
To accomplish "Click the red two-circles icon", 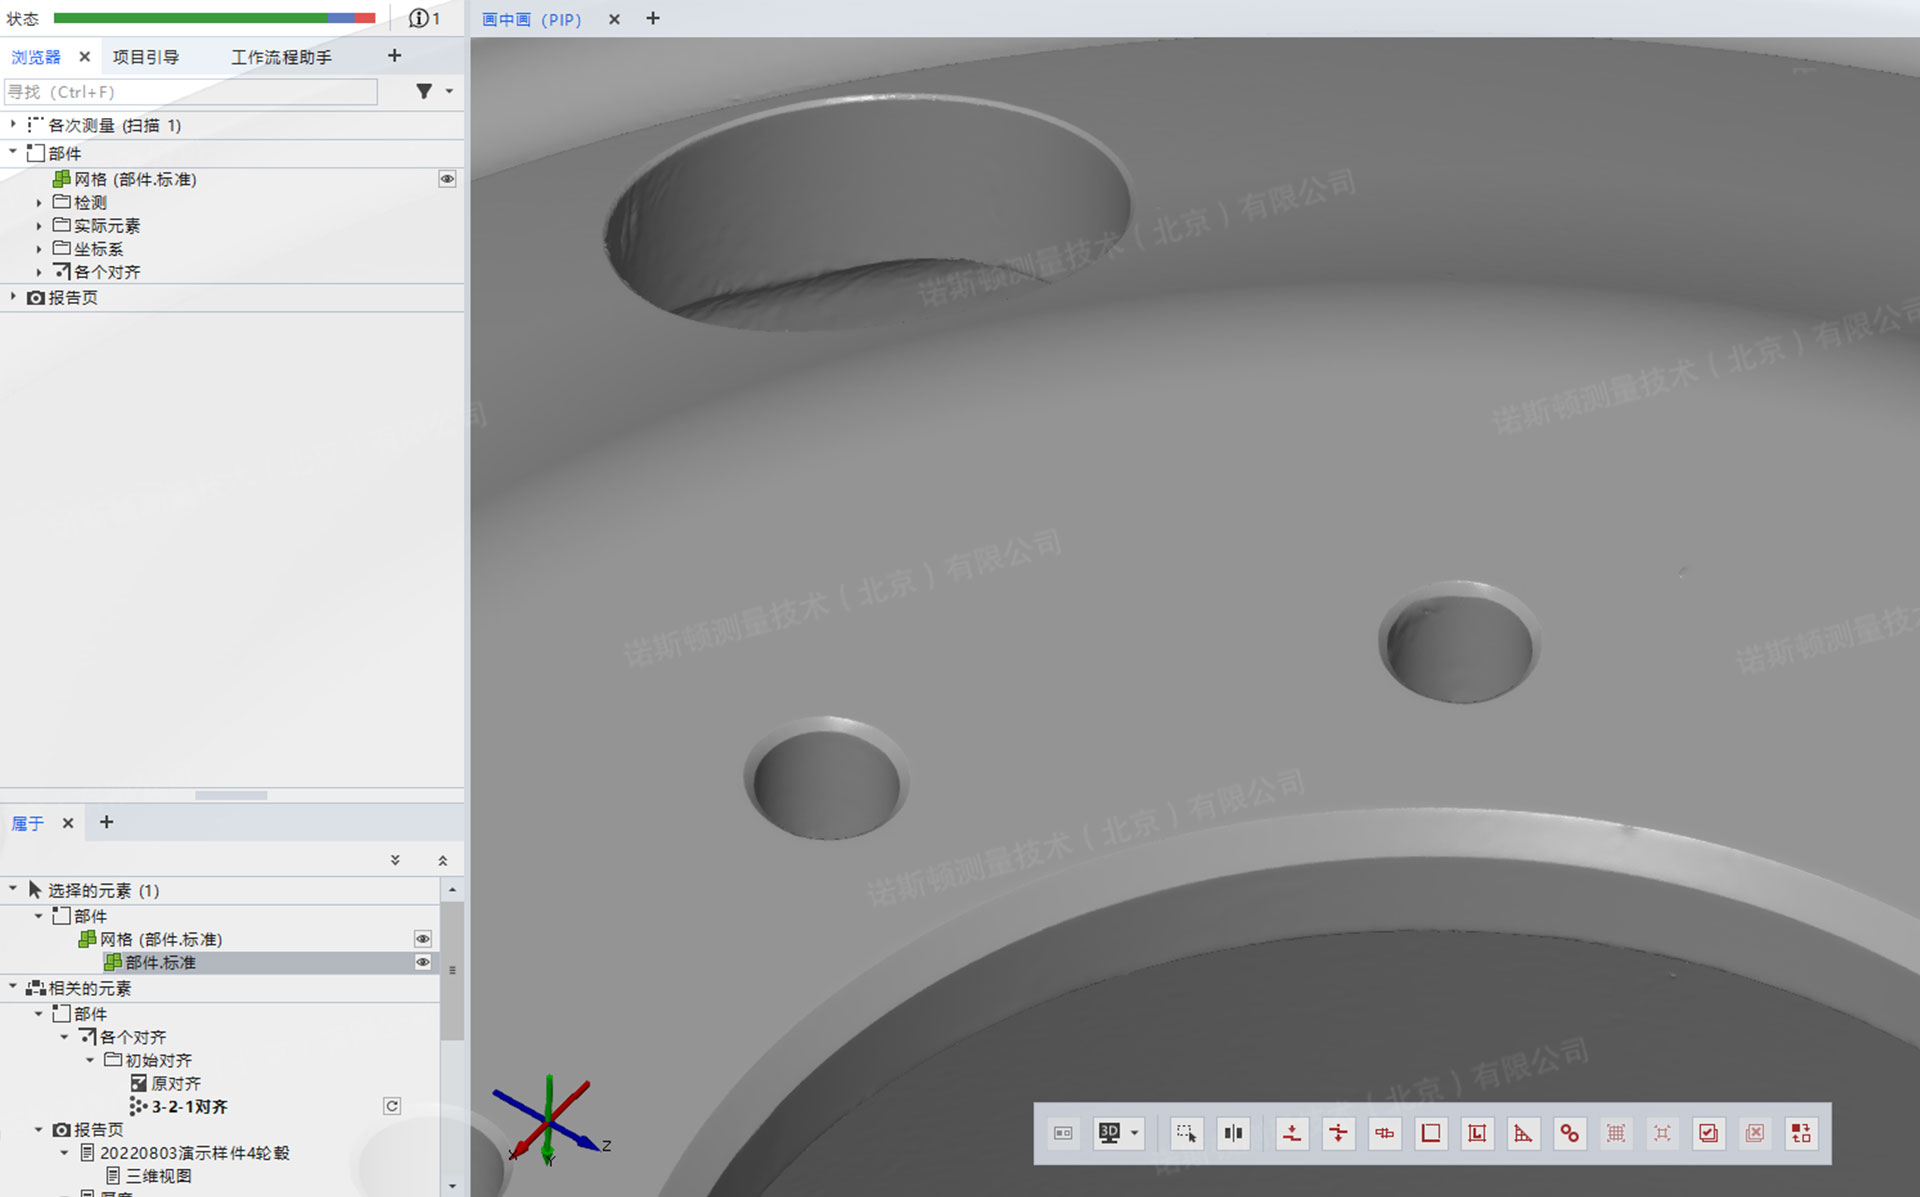I will (x=1570, y=1133).
